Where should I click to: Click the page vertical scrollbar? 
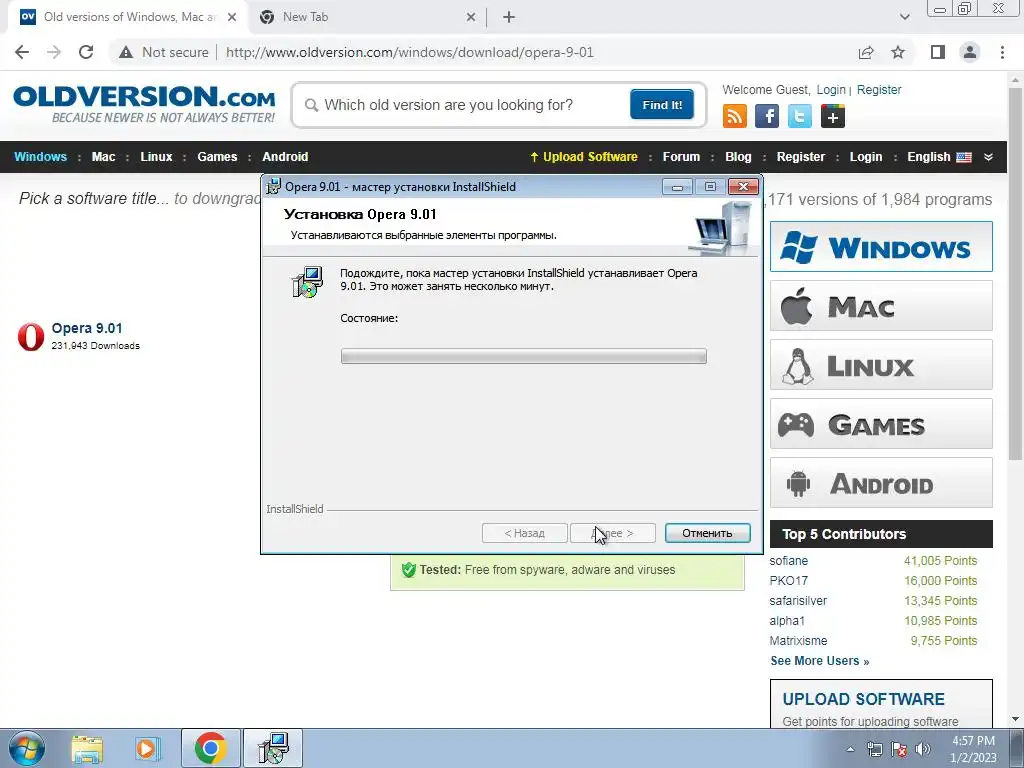click(x=1016, y=274)
